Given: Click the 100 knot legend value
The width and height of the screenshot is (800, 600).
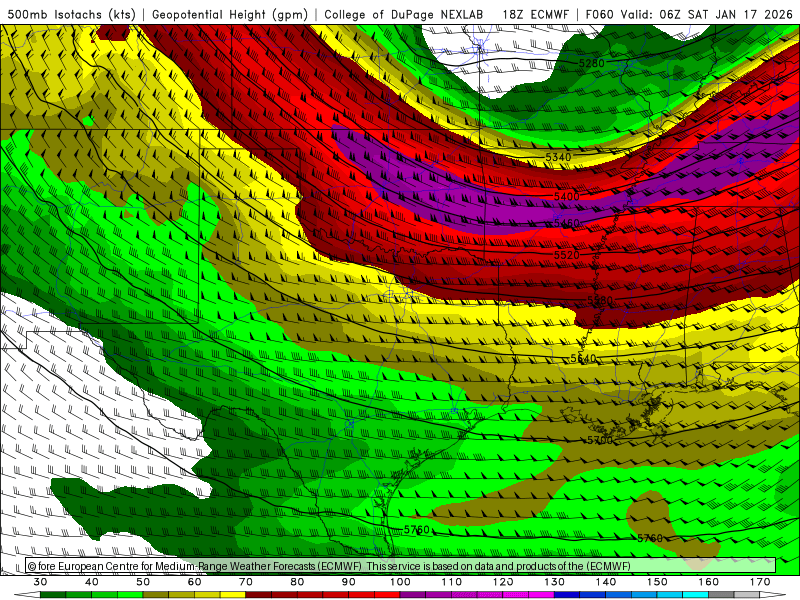Looking at the screenshot, I should (x=400, y=582).
